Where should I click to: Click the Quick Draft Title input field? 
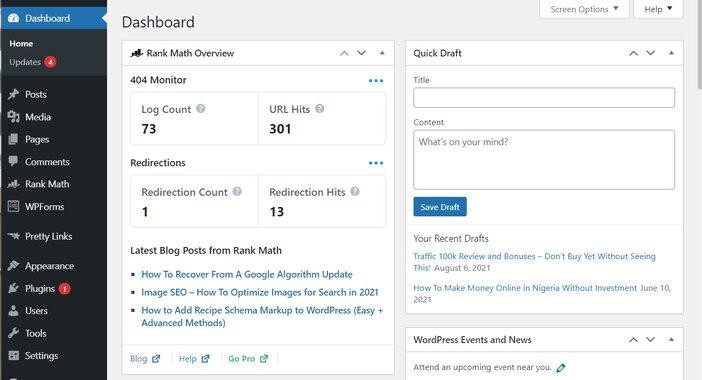(544, 97)
